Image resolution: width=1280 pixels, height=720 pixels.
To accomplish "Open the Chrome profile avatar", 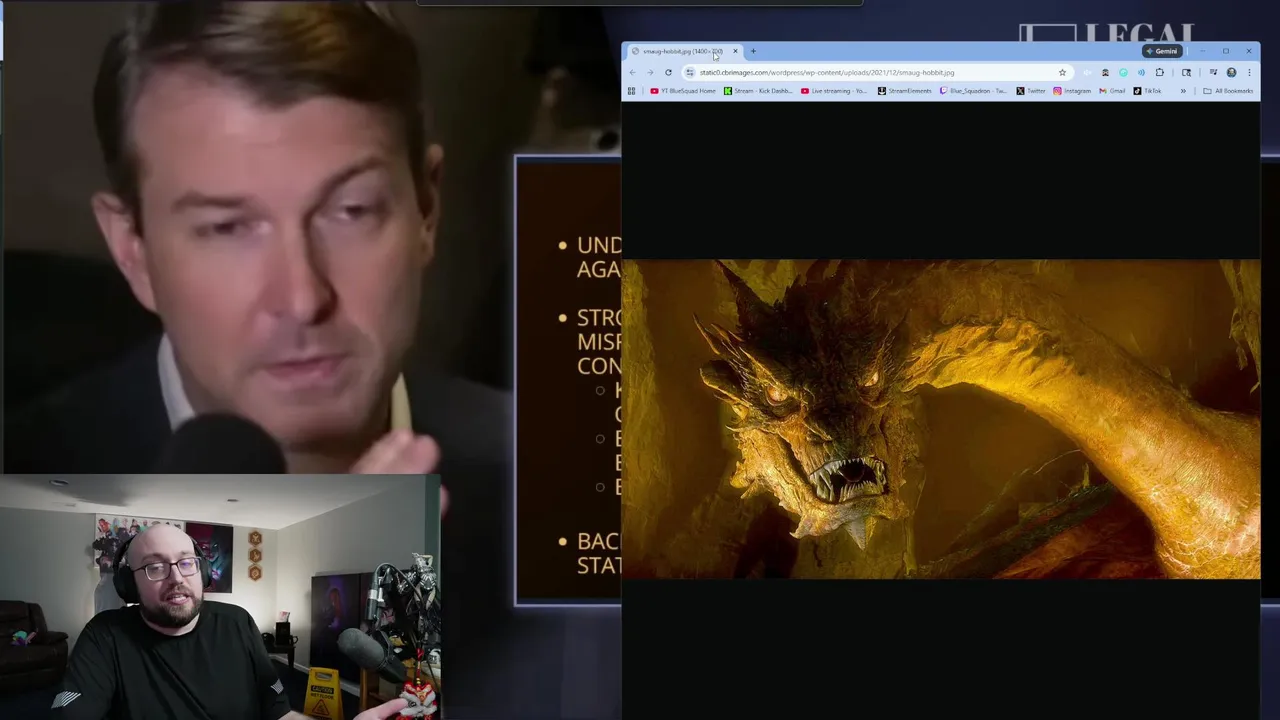I will pyautogui.click(x=1231, y=72).
